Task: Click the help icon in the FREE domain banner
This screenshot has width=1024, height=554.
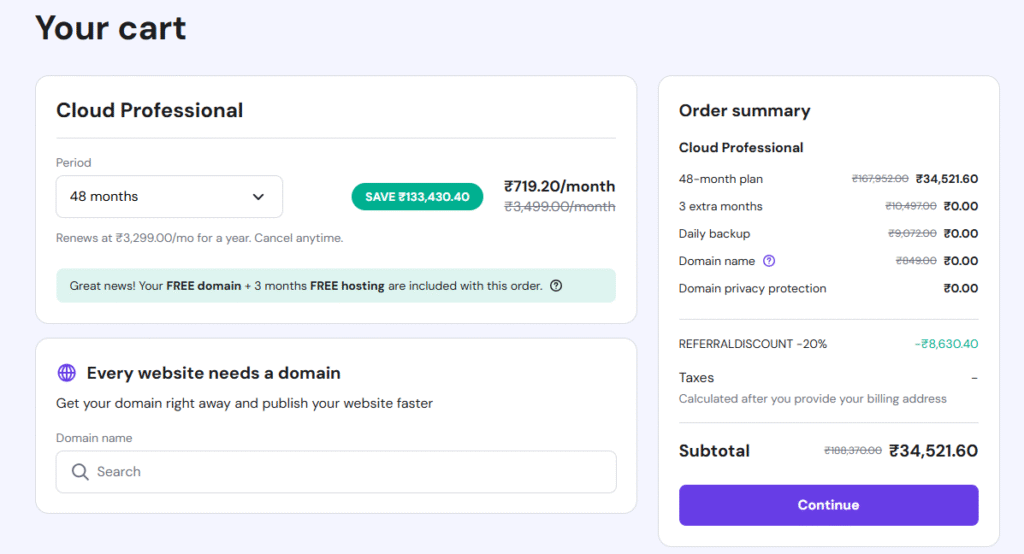Action: (556, 286)
